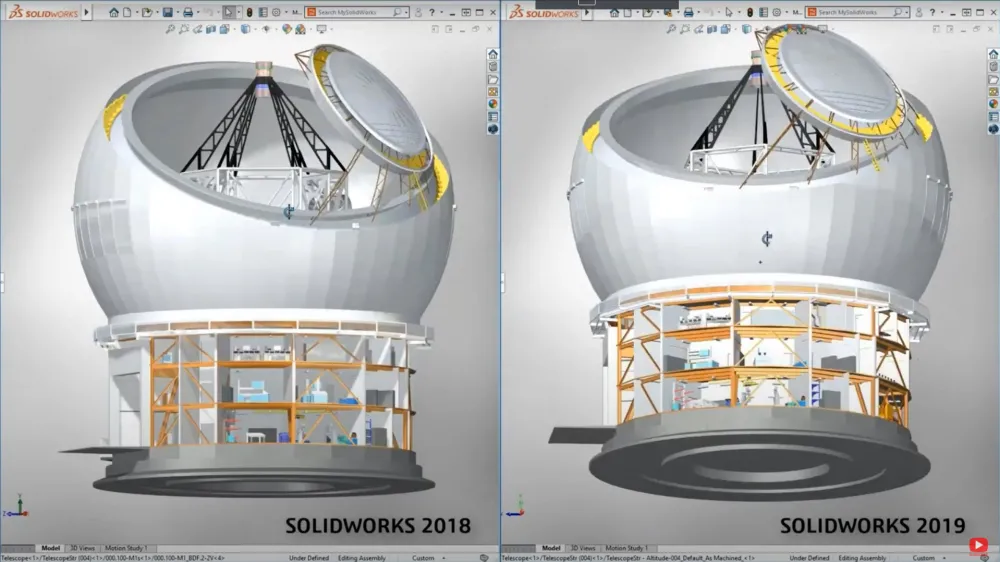The height and width of the screenshot is (562, 1000).
Task: Click Help question mark in right window
Action: coord(932,12)
